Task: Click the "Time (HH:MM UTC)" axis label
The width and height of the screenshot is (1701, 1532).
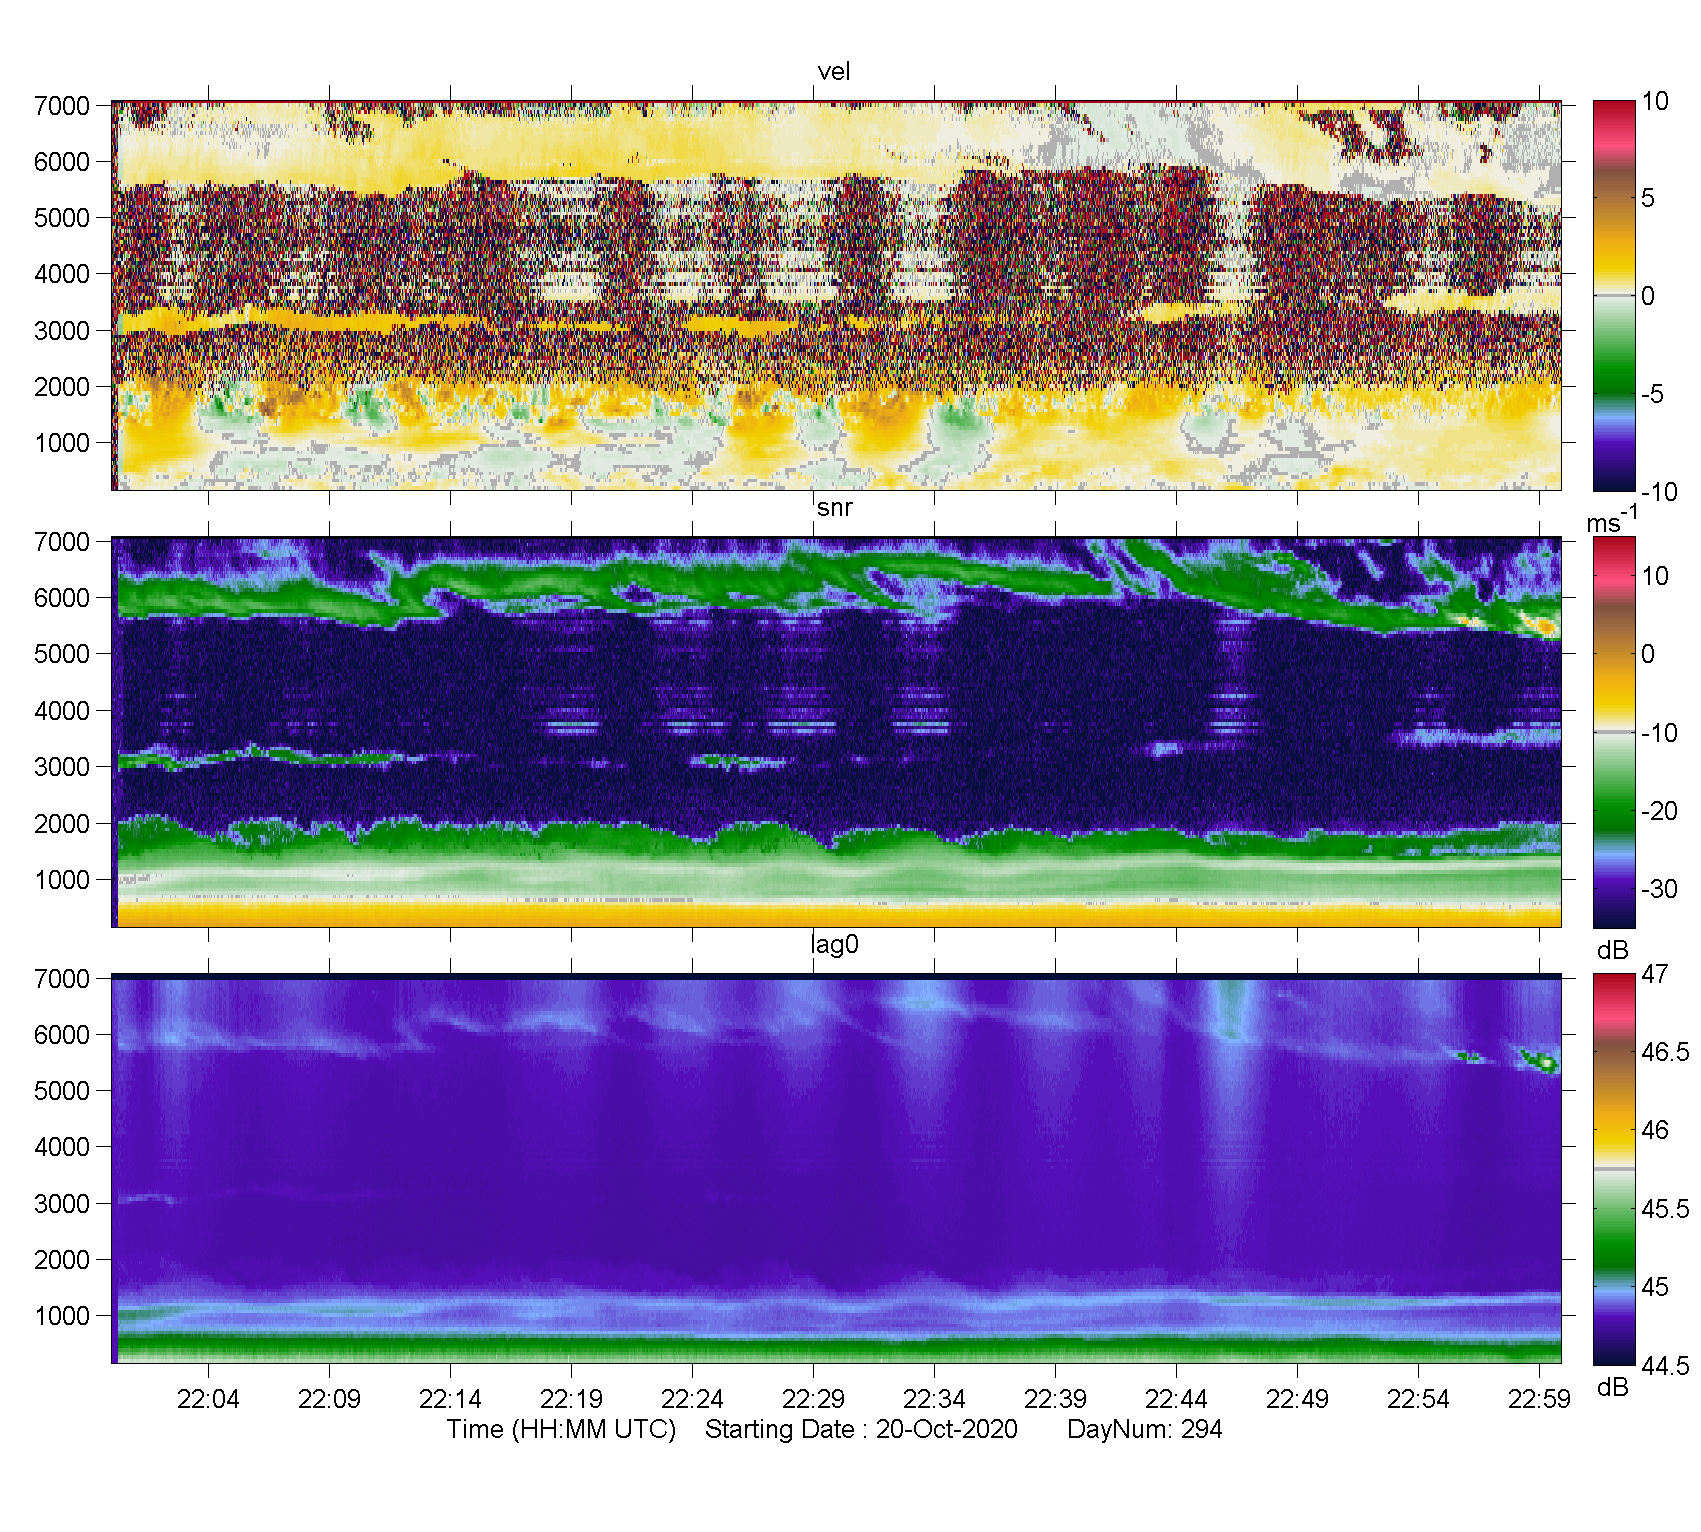Action: click(561, 1430)
